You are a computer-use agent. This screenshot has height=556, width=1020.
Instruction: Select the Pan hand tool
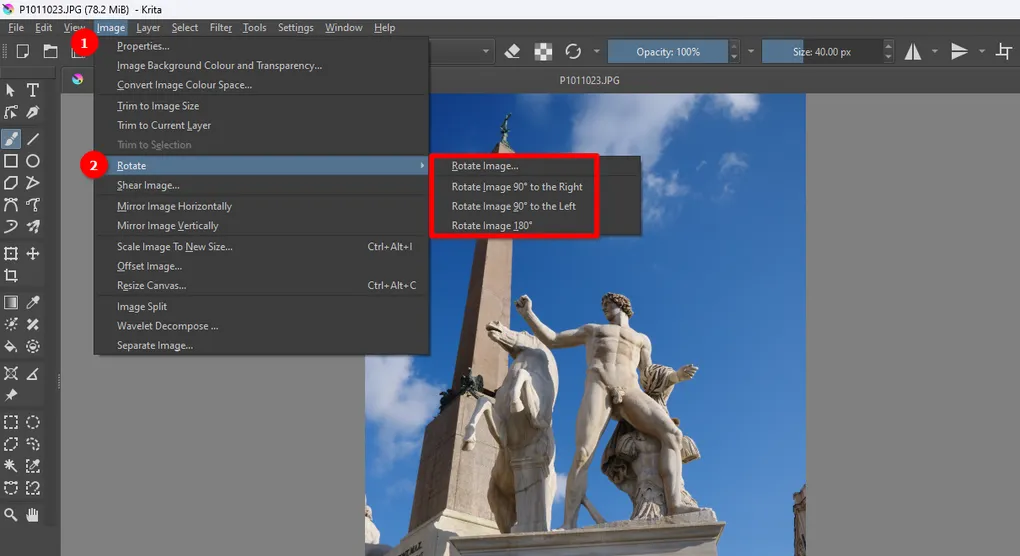pos(33,514)
